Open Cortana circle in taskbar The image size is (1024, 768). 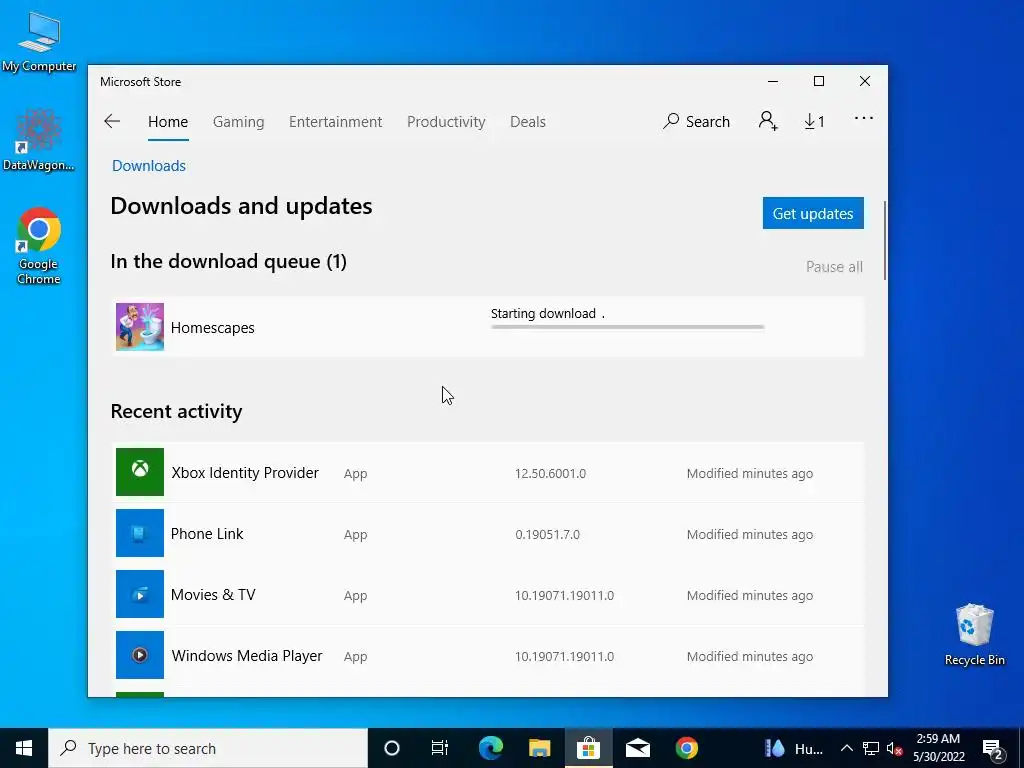click(x=392, y=748)
